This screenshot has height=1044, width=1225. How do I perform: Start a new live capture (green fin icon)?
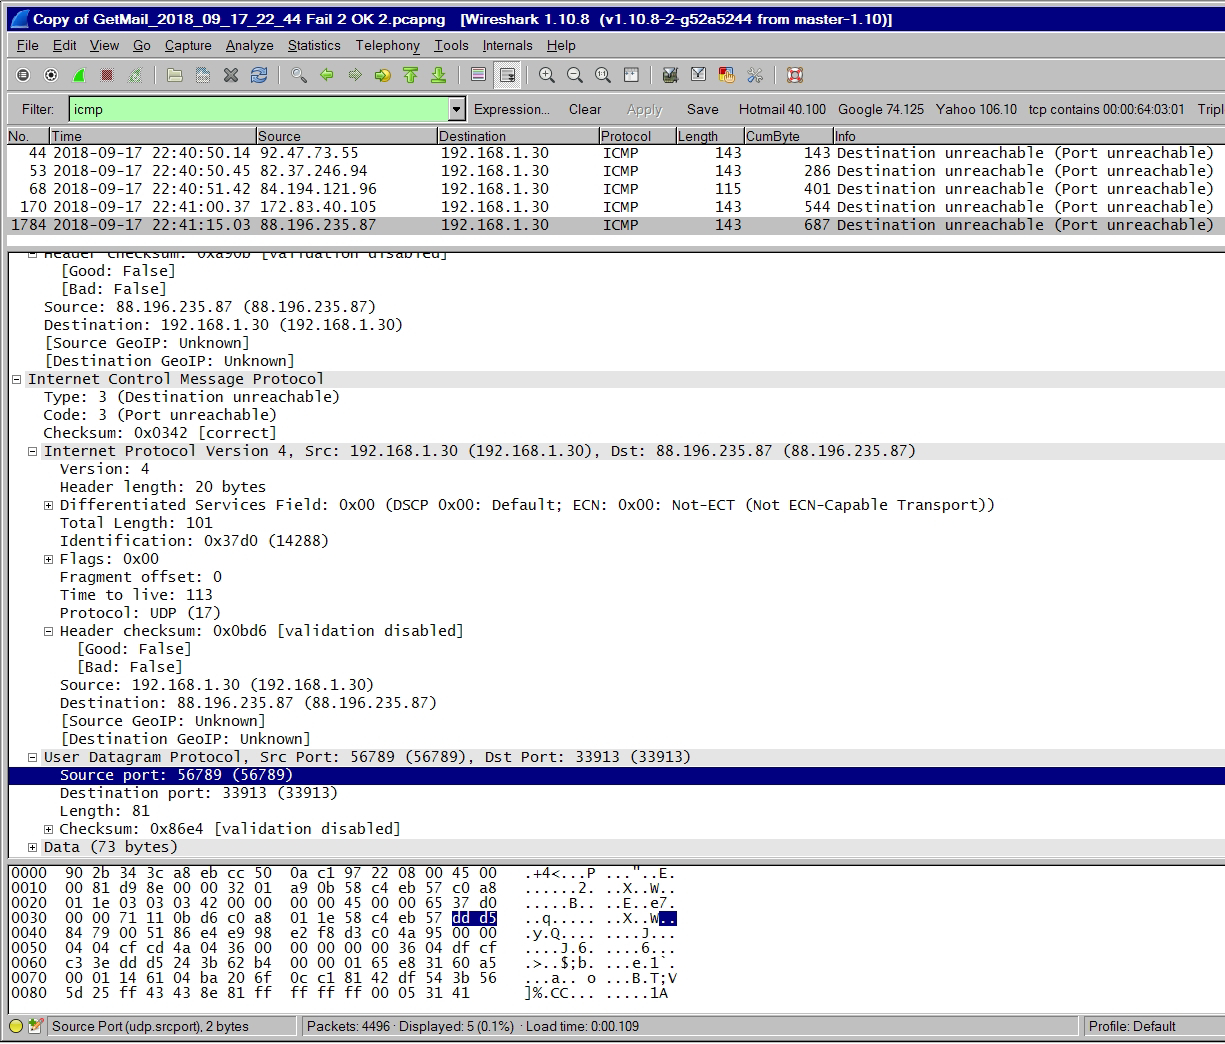[79, 75]
